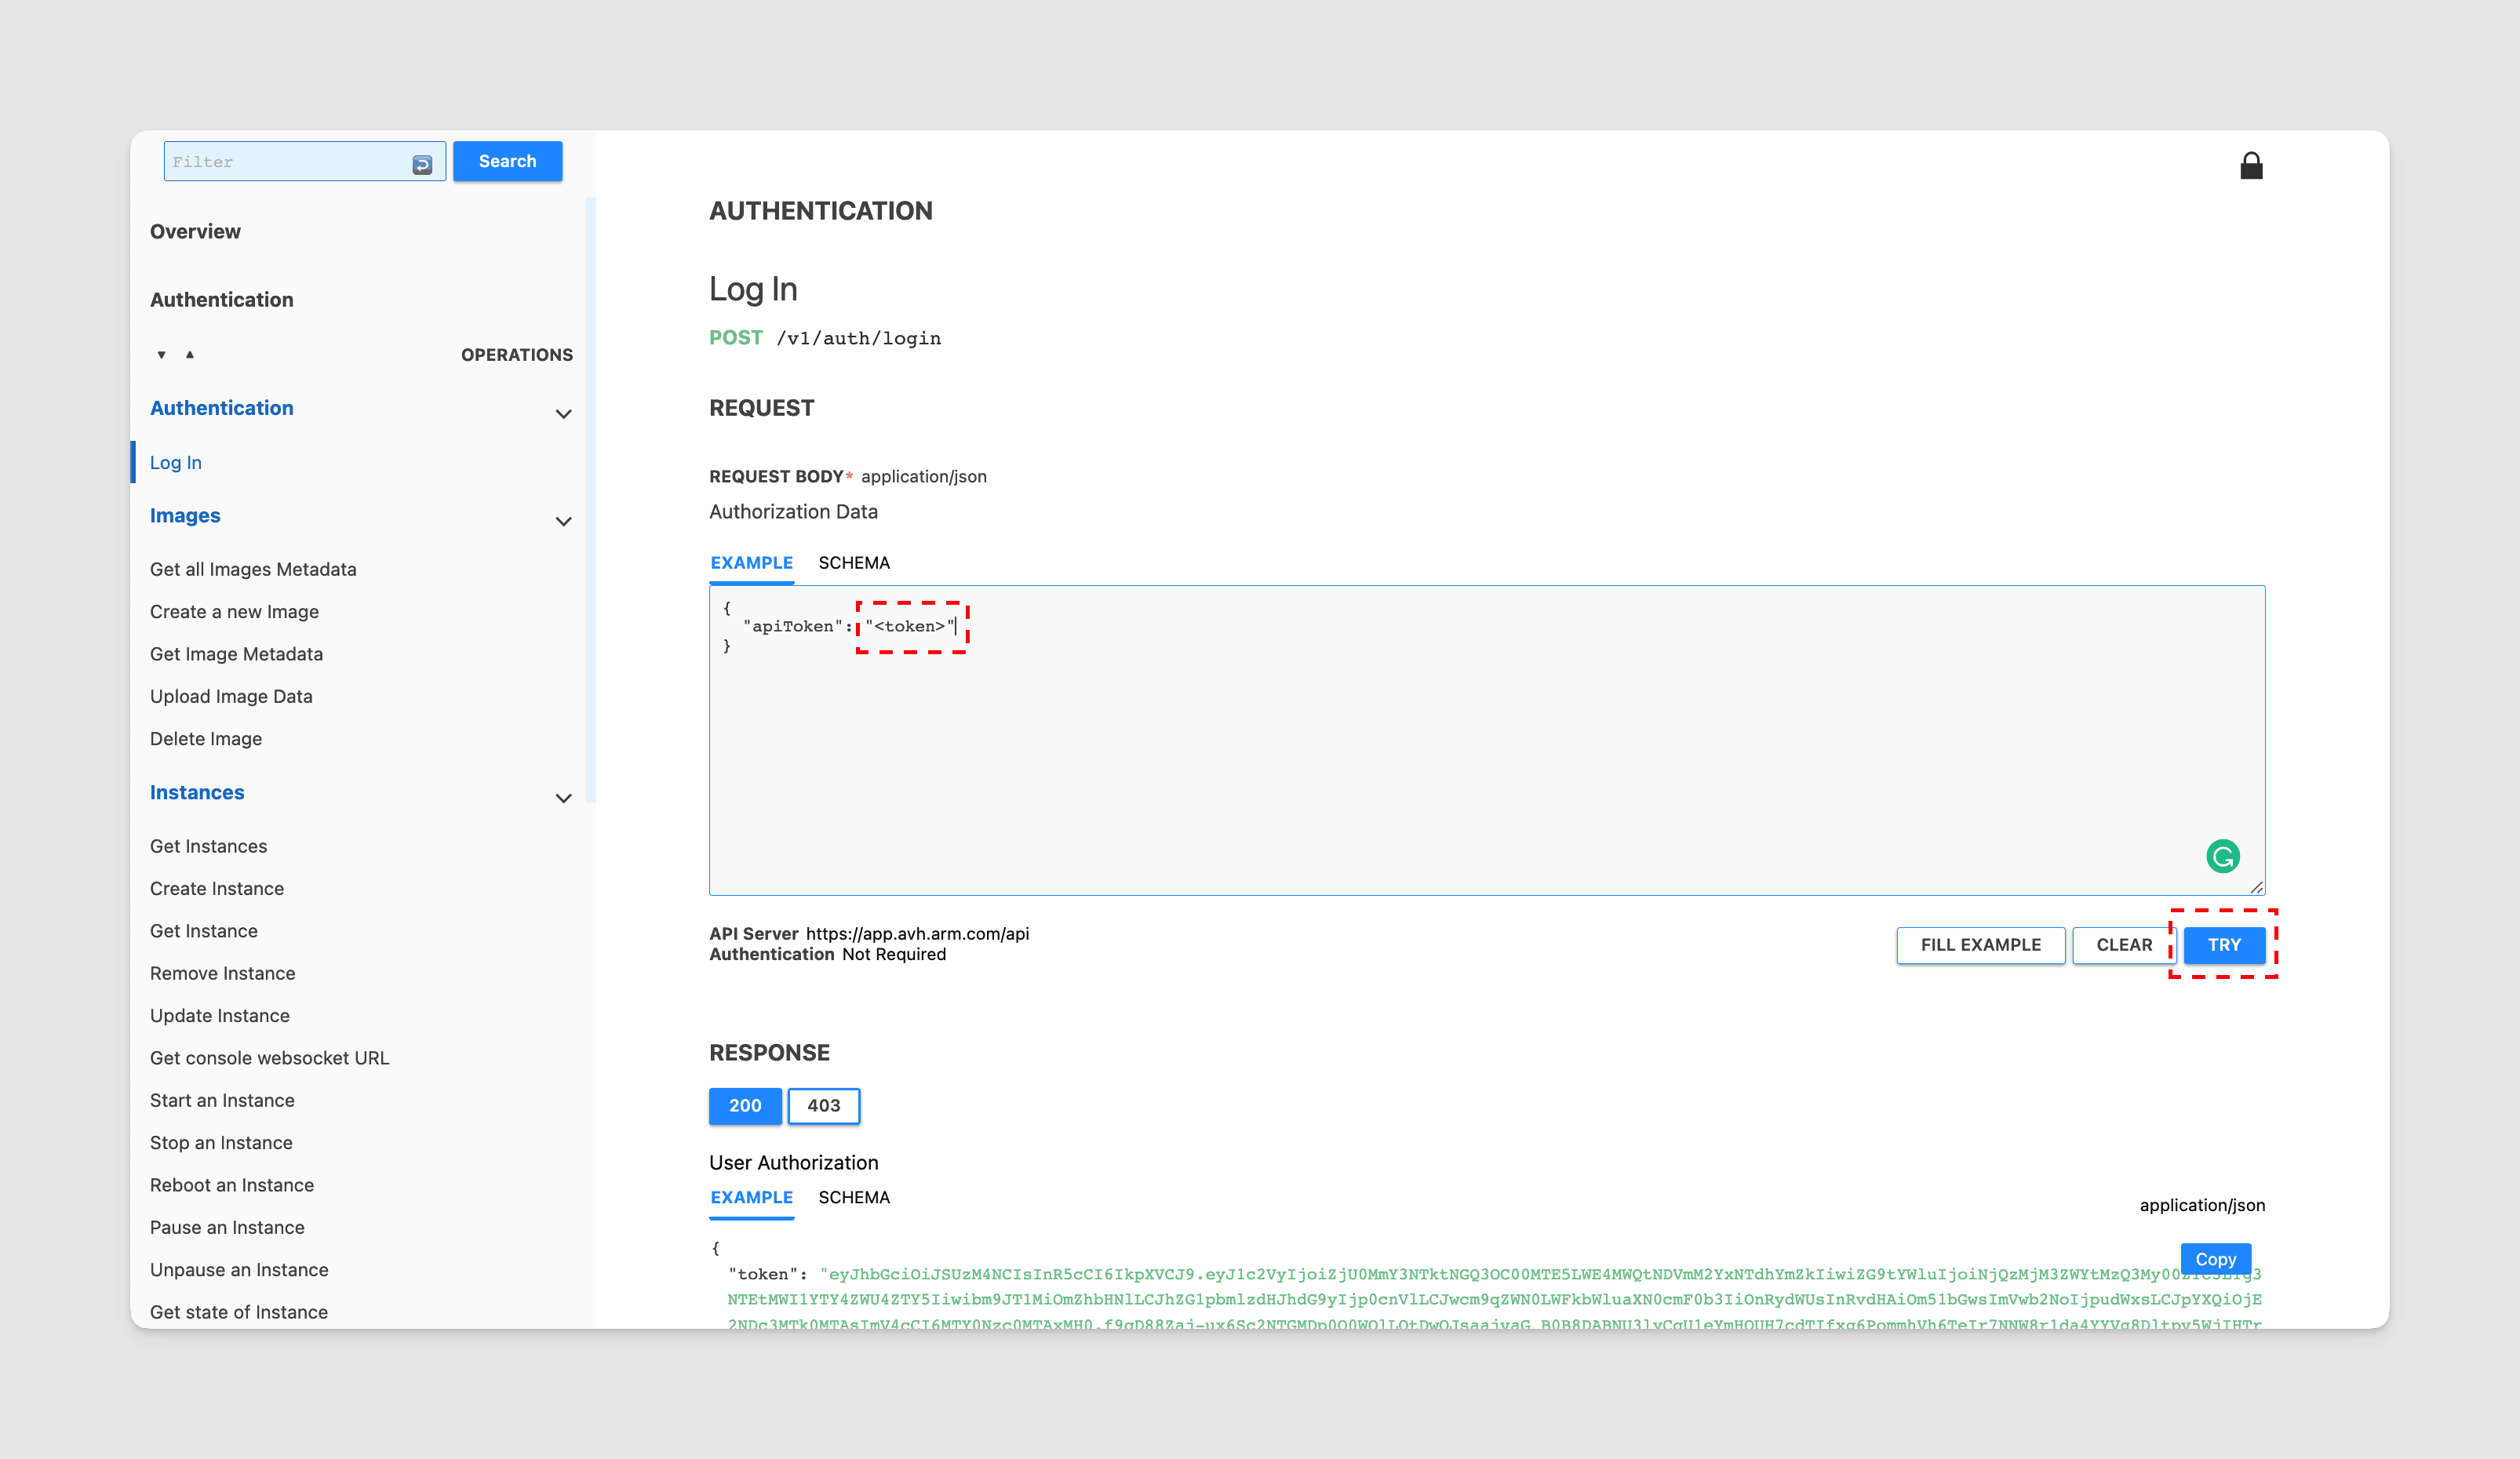Select the Instances group heading
The height and width of the screenshot is (1459, 2520).
pyautogui.click(x=197, y=792)
